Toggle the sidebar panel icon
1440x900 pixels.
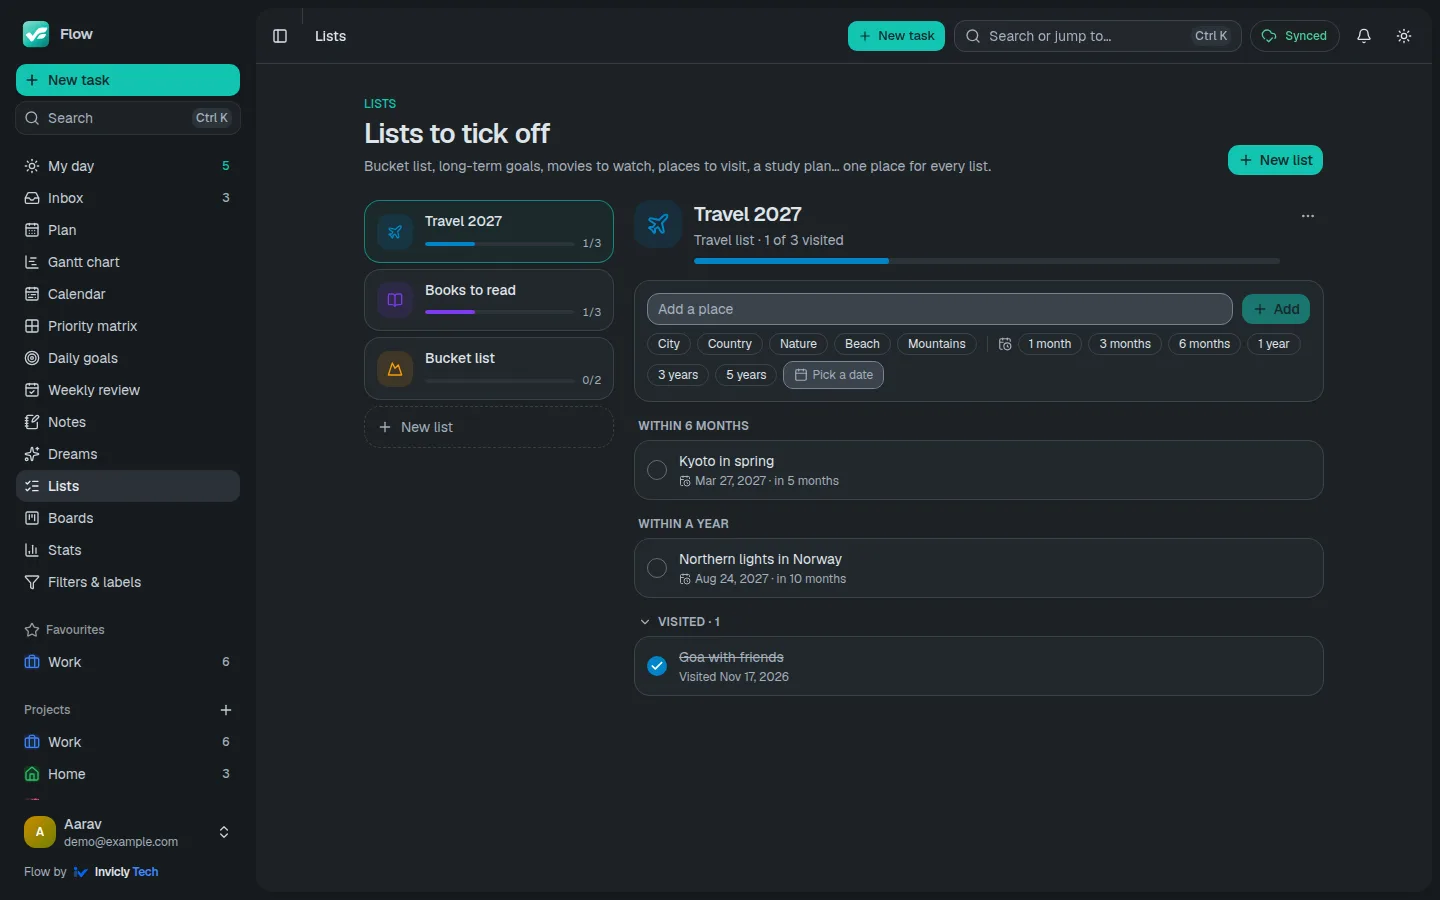point(280,36)
